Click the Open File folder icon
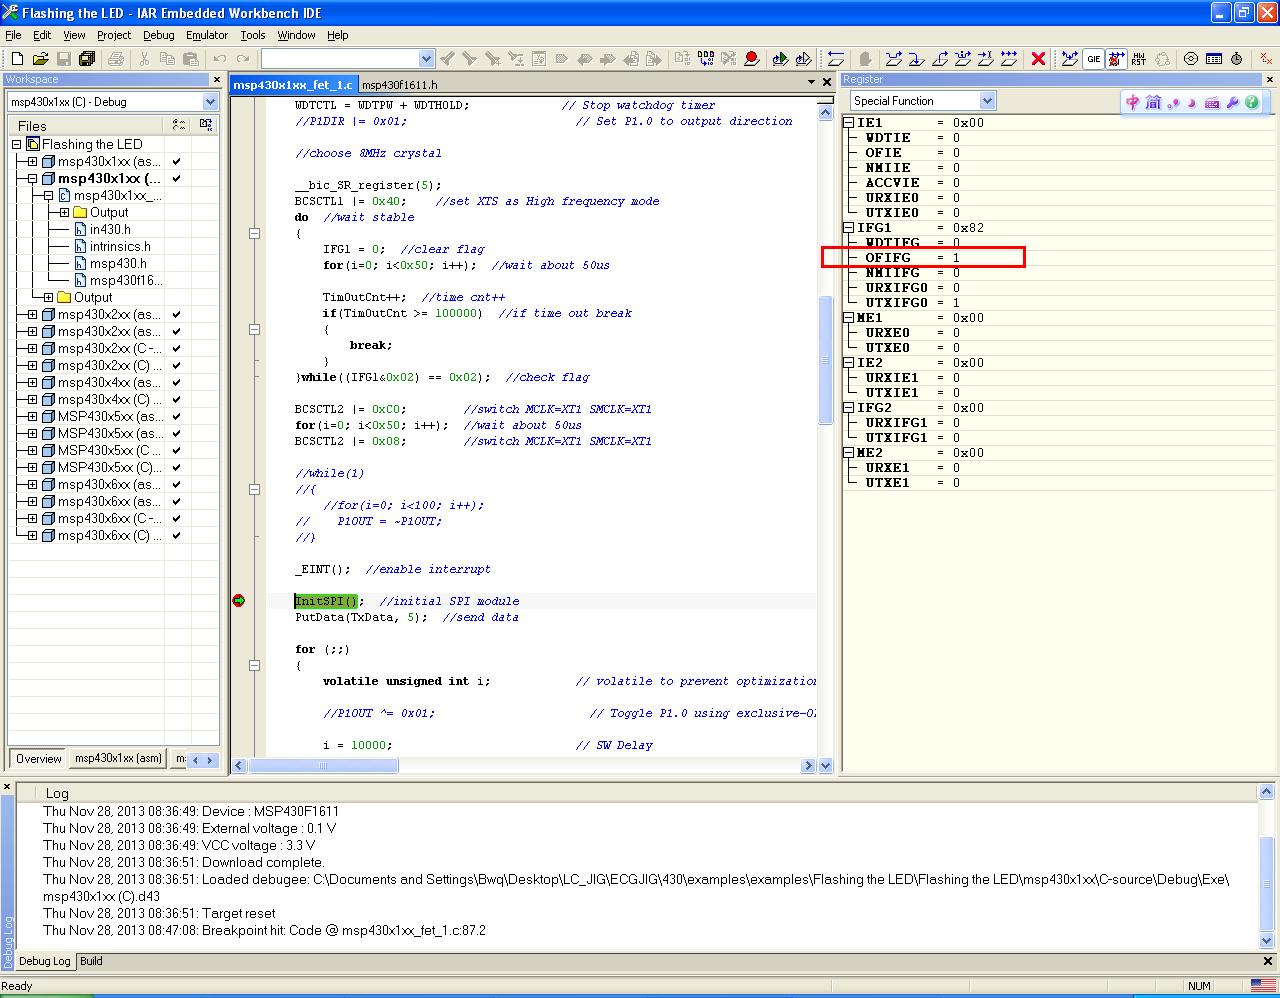The width and height of the screenshot is (1280, 998). point(40,59)
